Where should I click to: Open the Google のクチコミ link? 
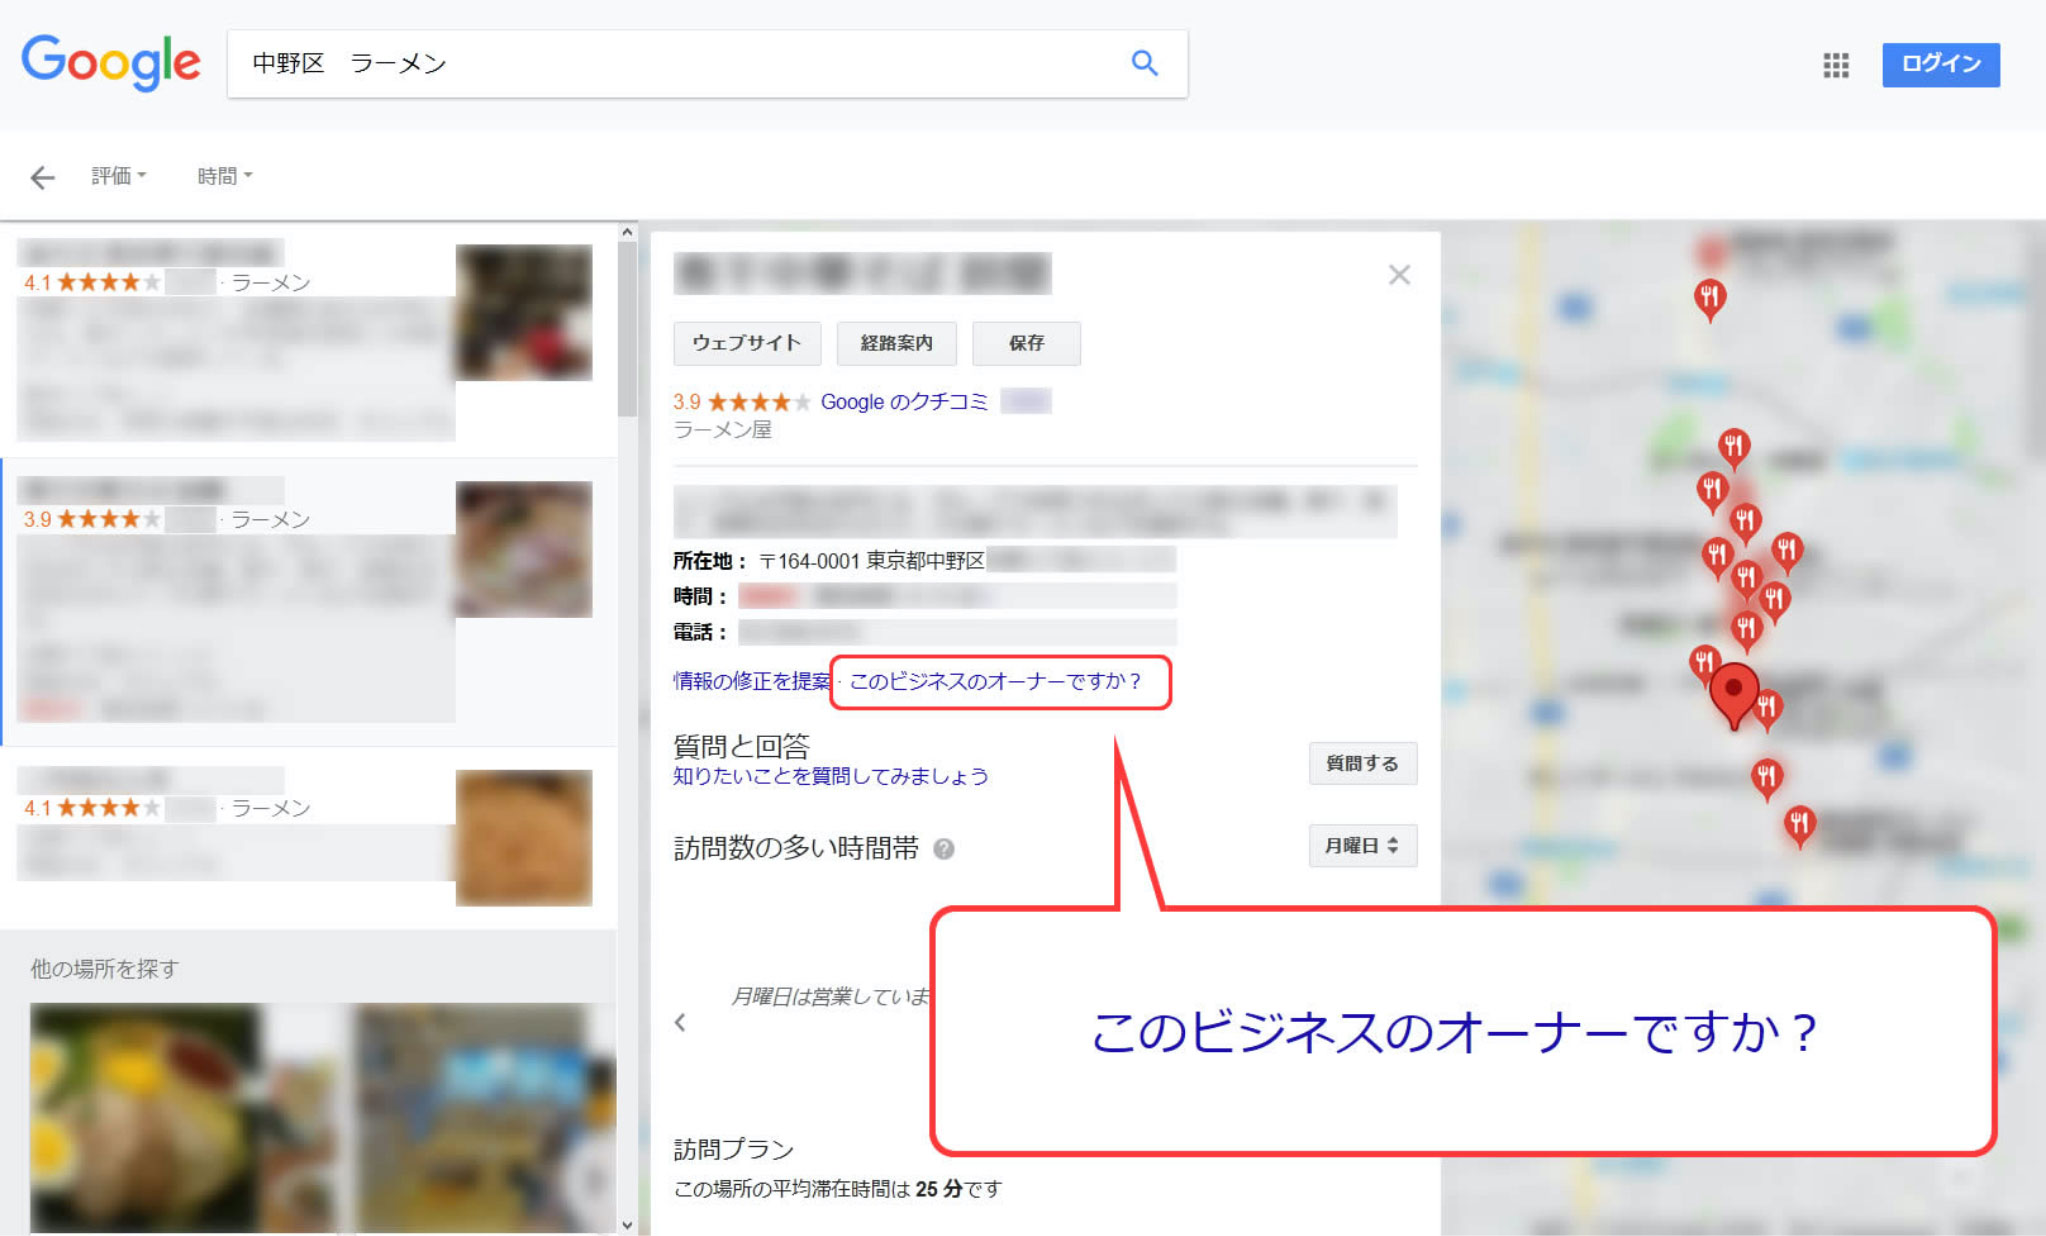904,402
